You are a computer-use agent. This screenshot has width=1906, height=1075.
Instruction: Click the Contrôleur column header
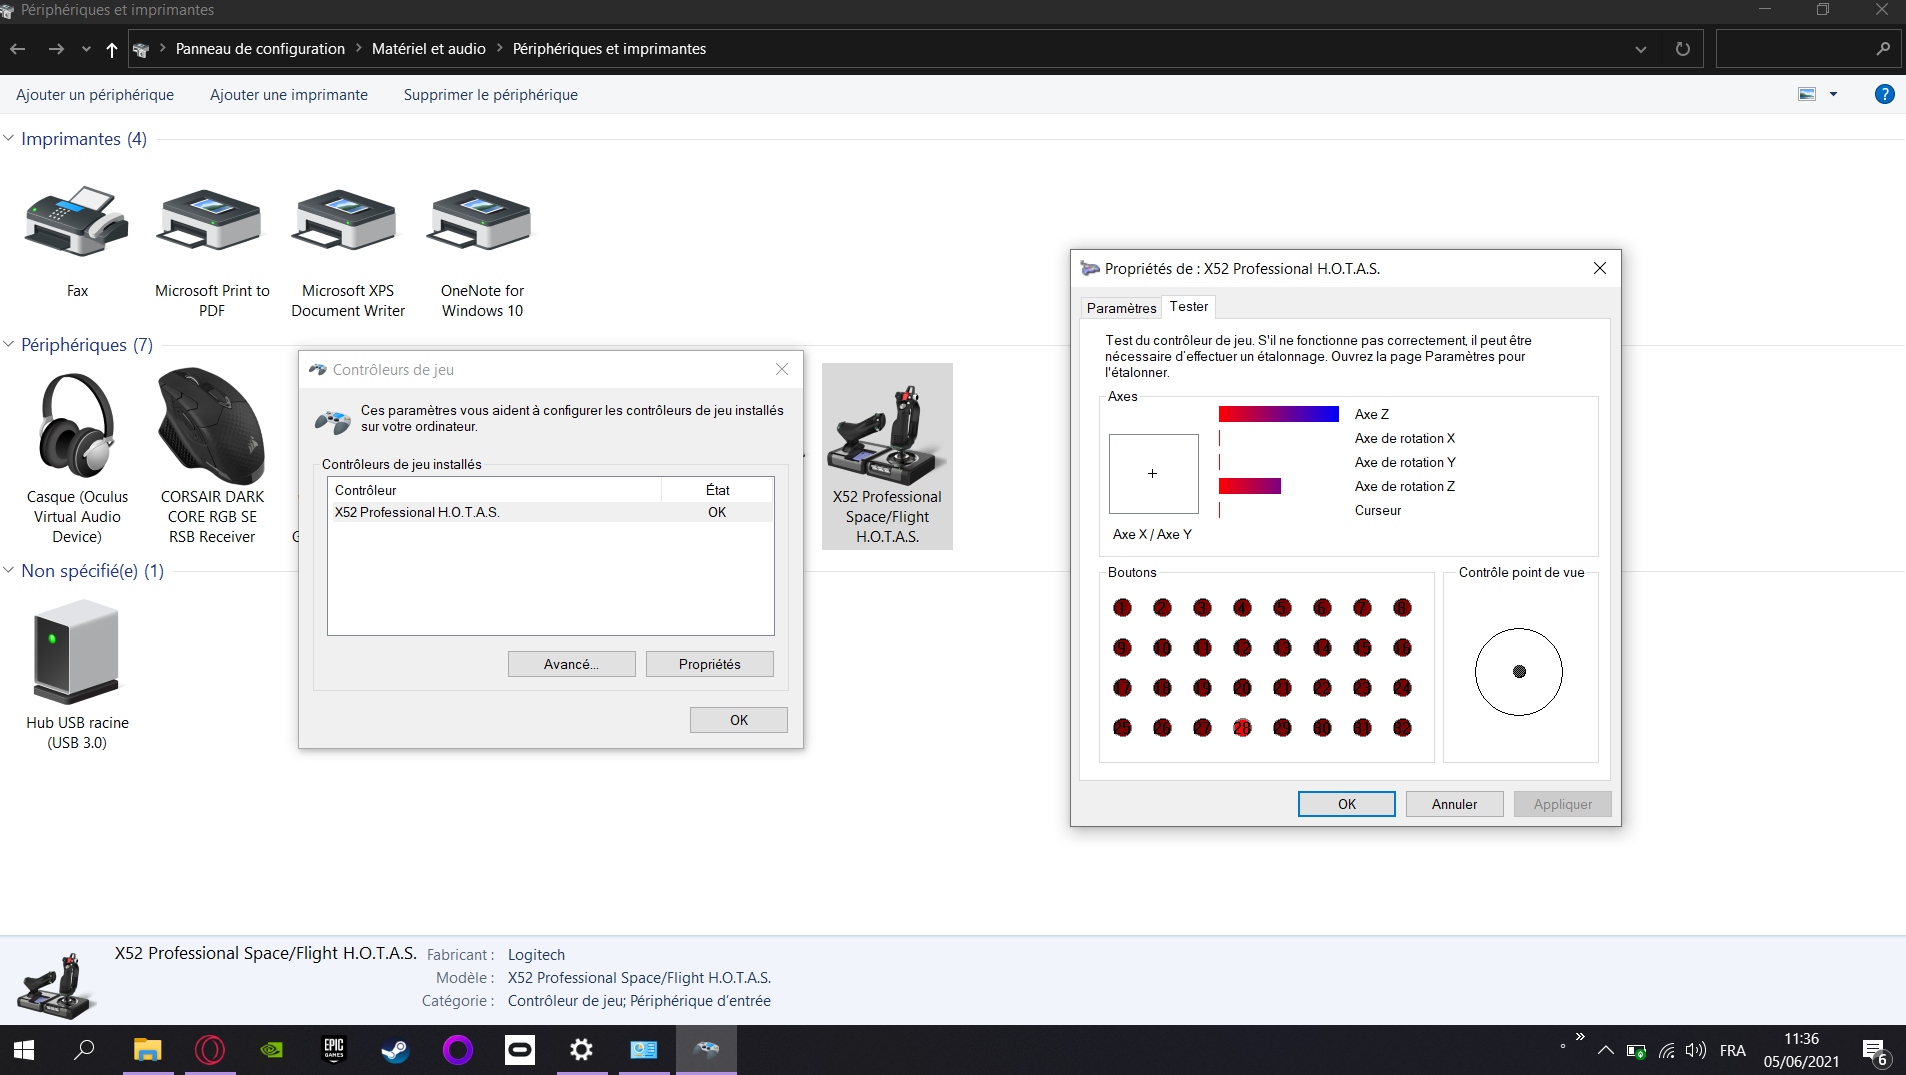tap(495, 490)
